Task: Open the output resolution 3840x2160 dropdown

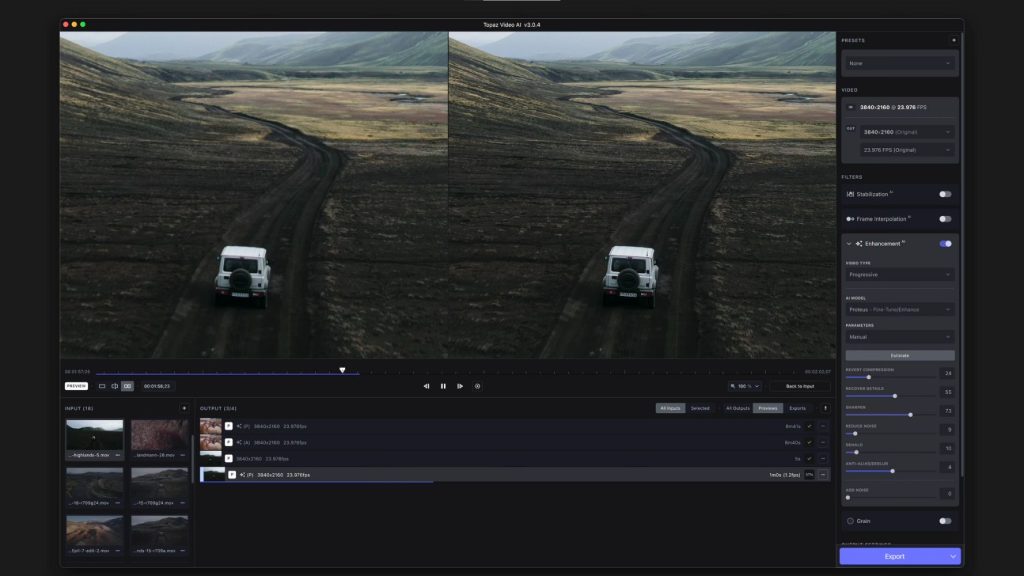Action: pyautogui.click(x=906, y=132)
